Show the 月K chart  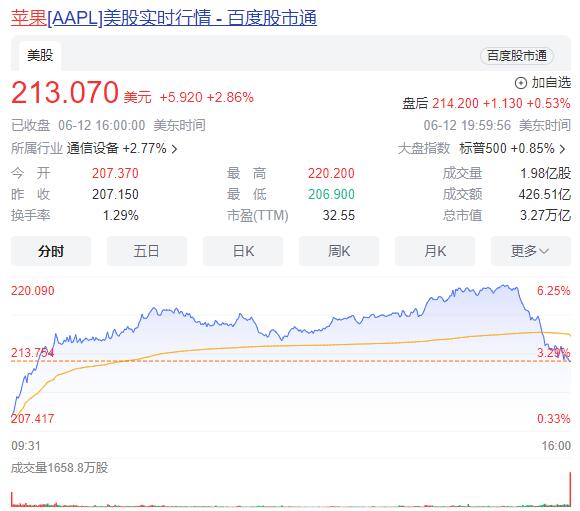click(x=435, y=251)
